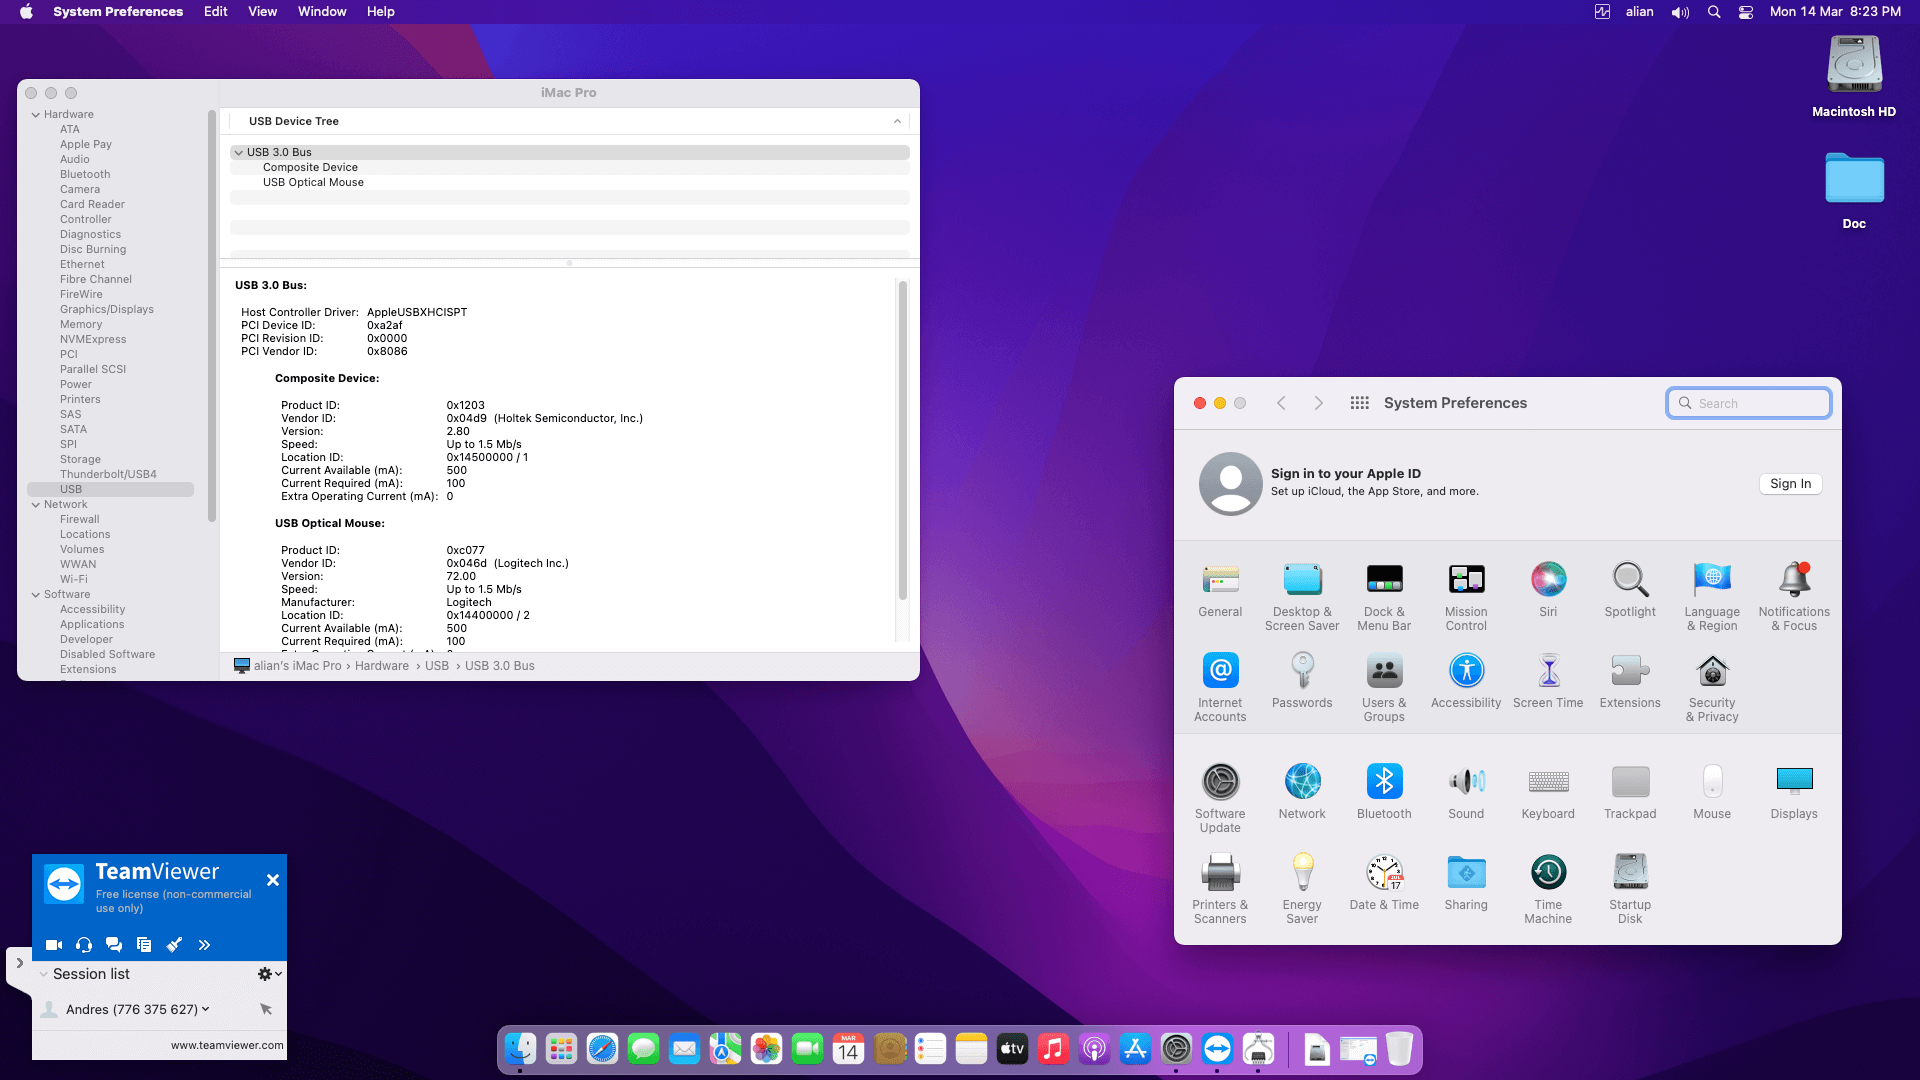Open www.teamviewer.com link
The width and height of the screenshot is (1920, 1080).
click(x=227, y=1045)
